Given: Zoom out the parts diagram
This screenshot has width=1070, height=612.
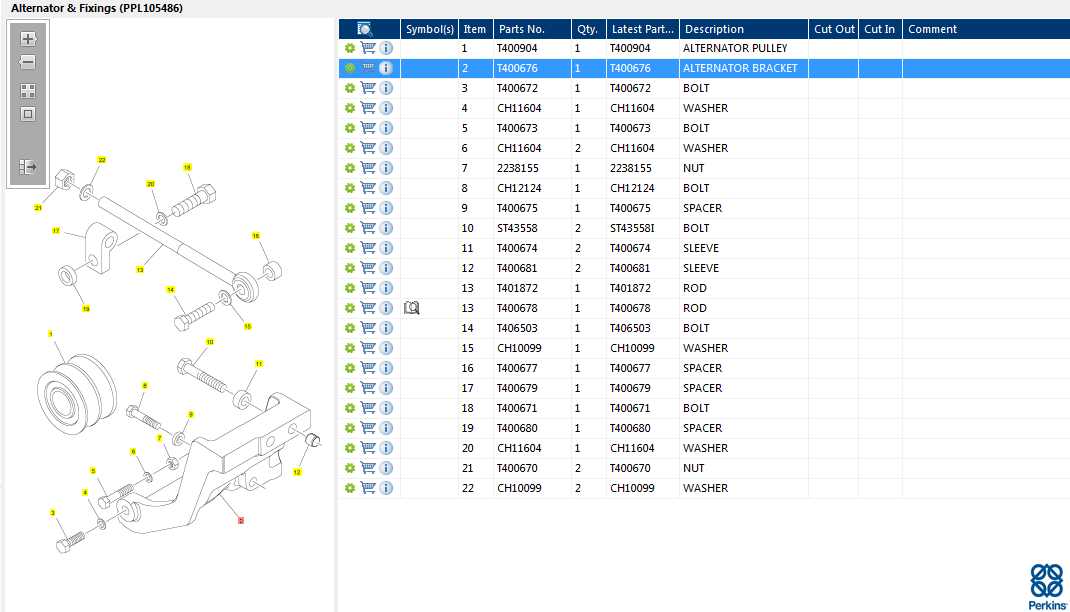Looking at the screenshot, I should point(28,63).
